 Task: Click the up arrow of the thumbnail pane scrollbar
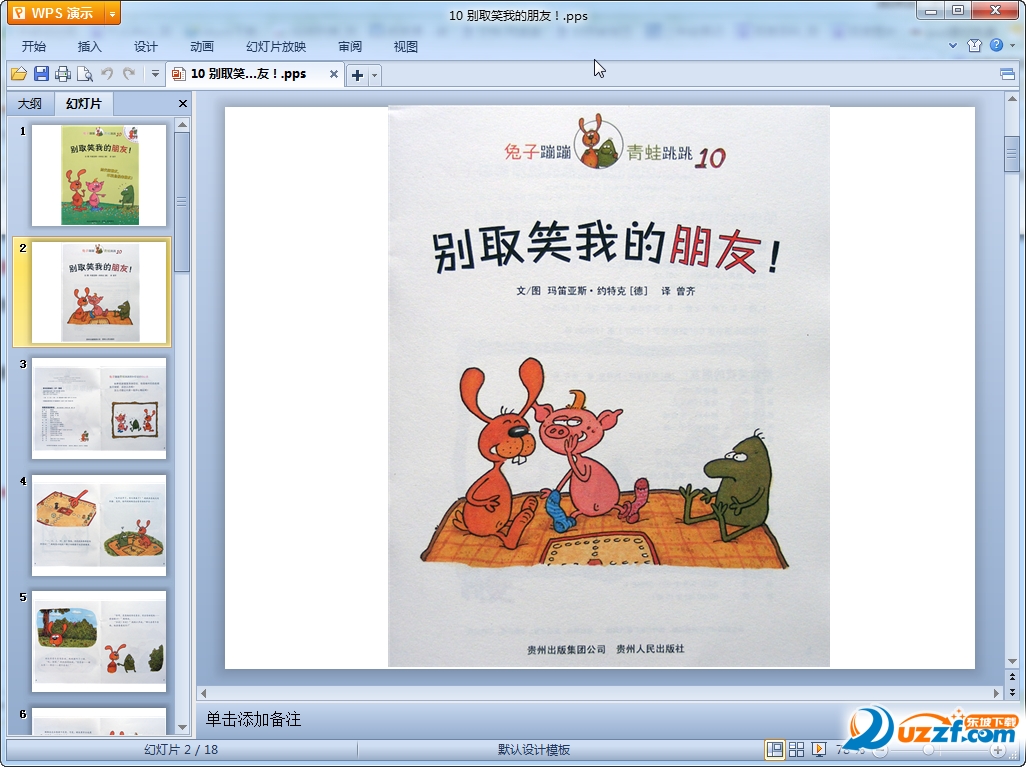tap(183, 124)
